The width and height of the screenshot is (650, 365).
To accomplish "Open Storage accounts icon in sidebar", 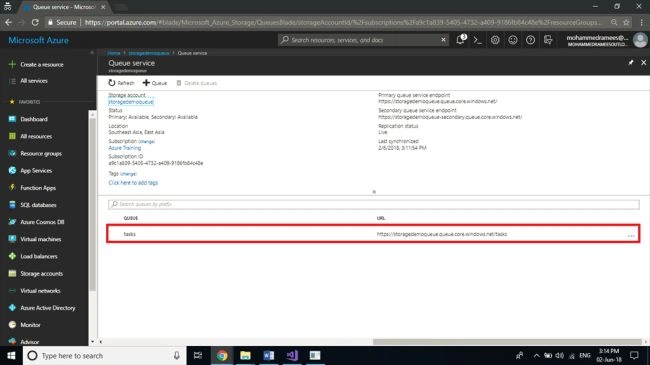I will coord(12,273).
